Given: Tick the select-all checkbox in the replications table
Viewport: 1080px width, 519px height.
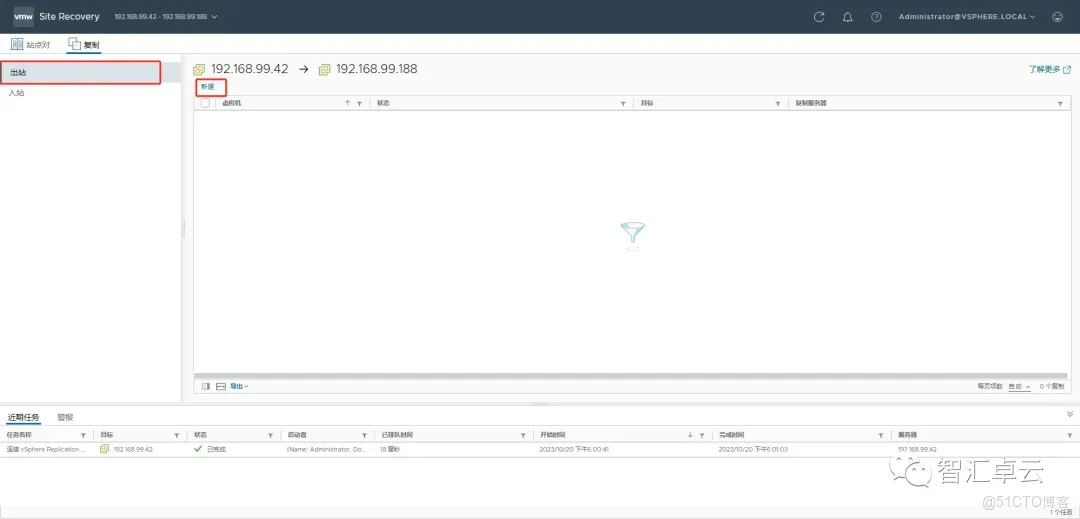Looking at the screenshot, I should coord(205,103).
